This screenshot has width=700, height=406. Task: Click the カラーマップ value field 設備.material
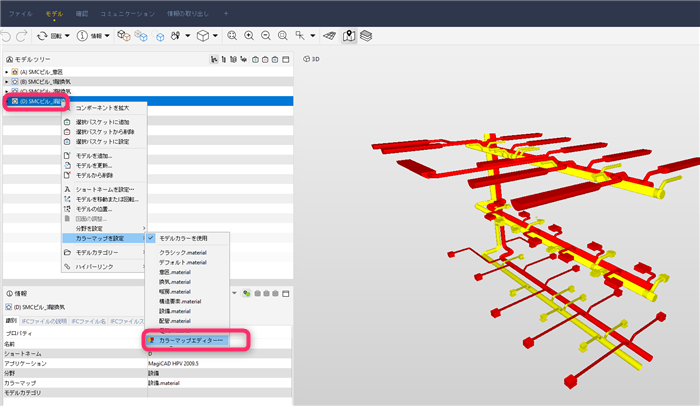pos(219,383)
